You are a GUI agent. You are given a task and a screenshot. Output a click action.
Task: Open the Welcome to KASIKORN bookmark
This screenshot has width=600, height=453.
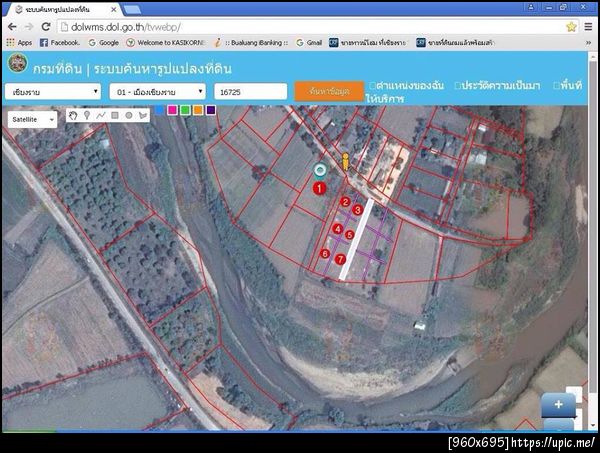click(x=166, y=43)
